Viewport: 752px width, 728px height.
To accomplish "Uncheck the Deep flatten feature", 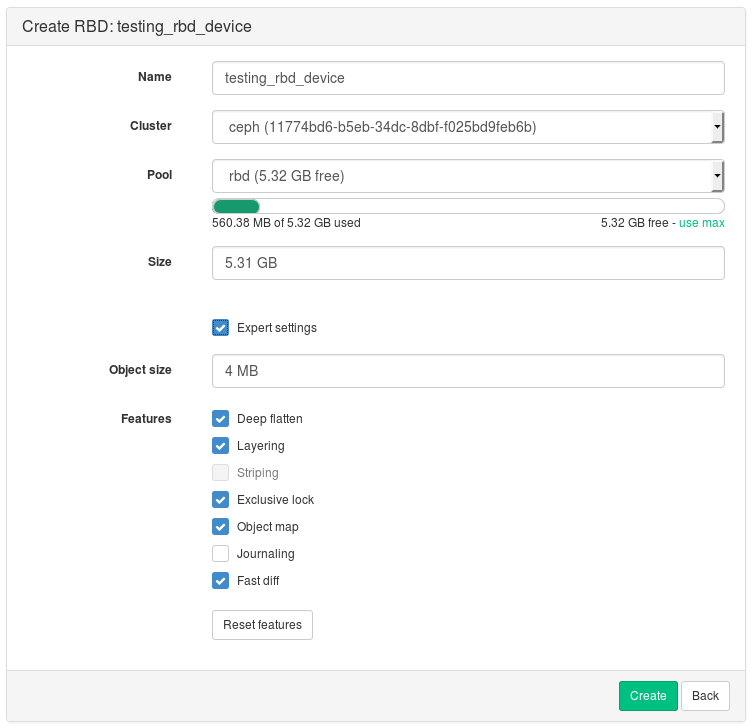I will pyautogui.click(x=221, y=419).
